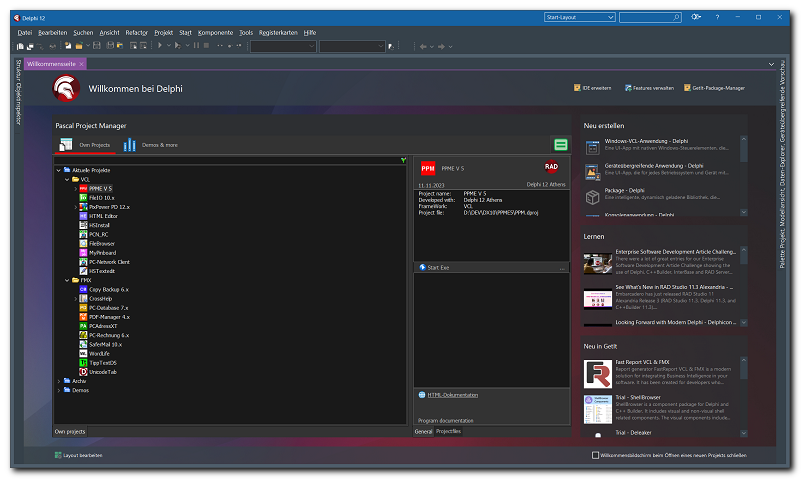Select the FileBrowser project

click(102, 244)
